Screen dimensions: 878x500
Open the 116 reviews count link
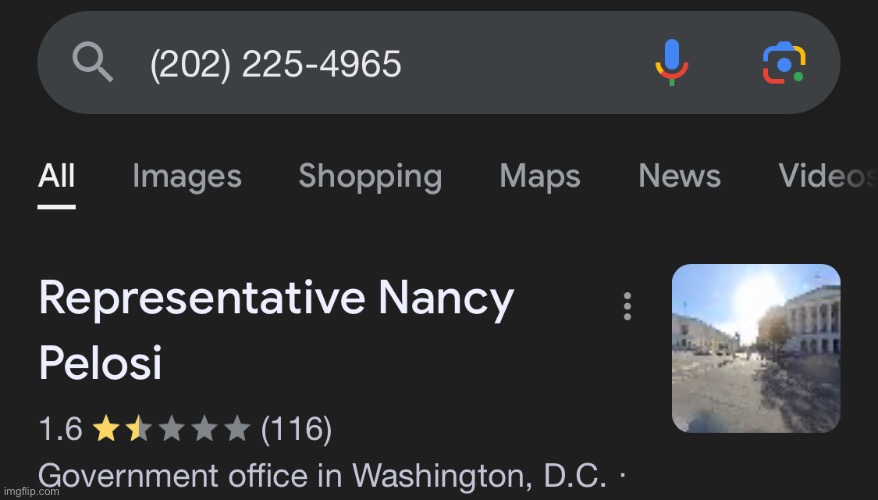tap(296, 430)
